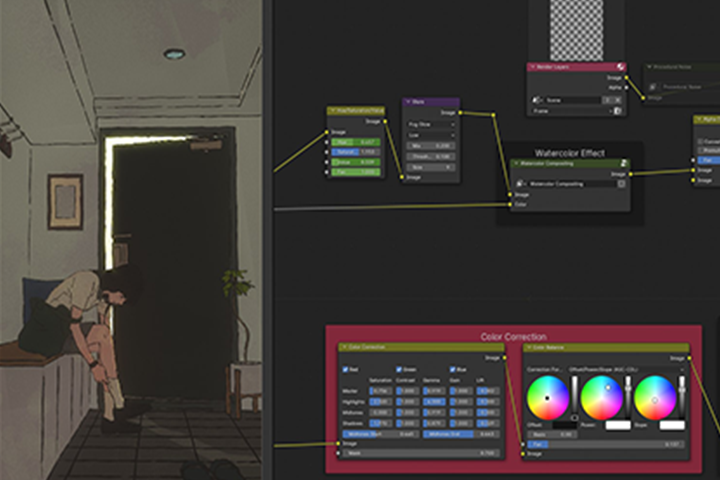
Task: Click the Shadows Lift field
Action: [488, 424]
